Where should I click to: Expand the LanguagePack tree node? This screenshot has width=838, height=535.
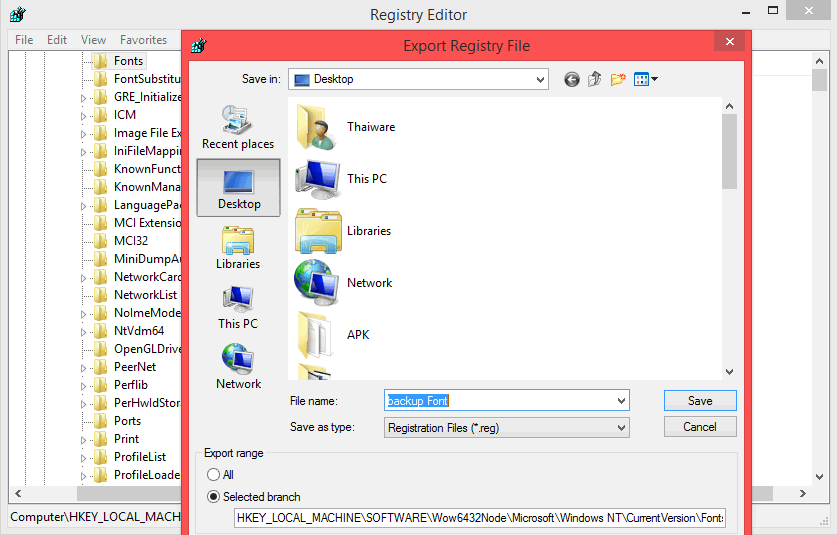coord(83,206)
